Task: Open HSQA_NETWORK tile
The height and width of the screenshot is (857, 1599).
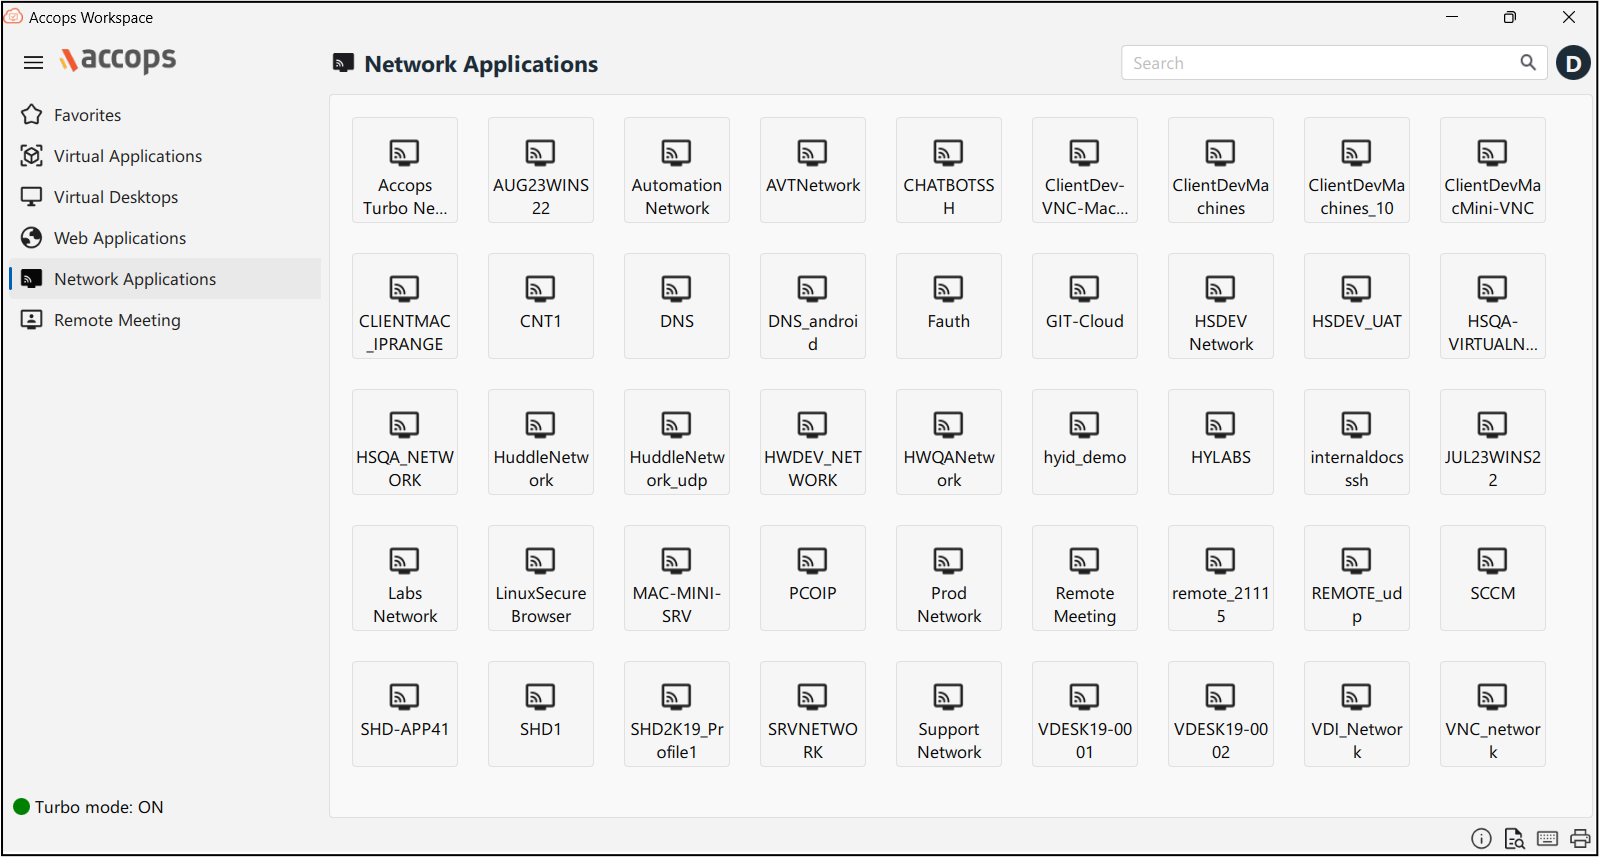Action: pyautogui.click(x=405, y=442)
